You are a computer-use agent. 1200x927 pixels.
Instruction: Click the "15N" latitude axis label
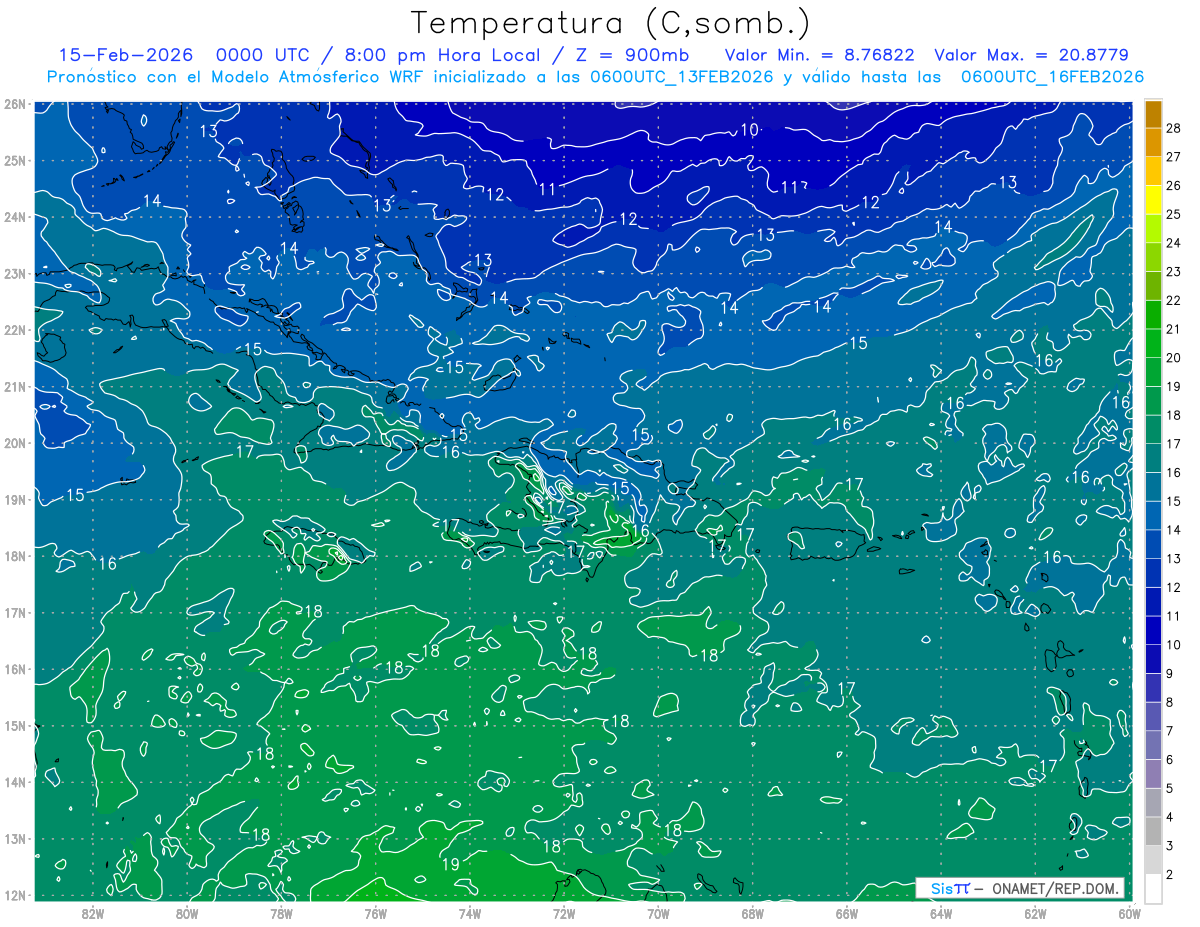pyautogui.click(x=16, y=725)
